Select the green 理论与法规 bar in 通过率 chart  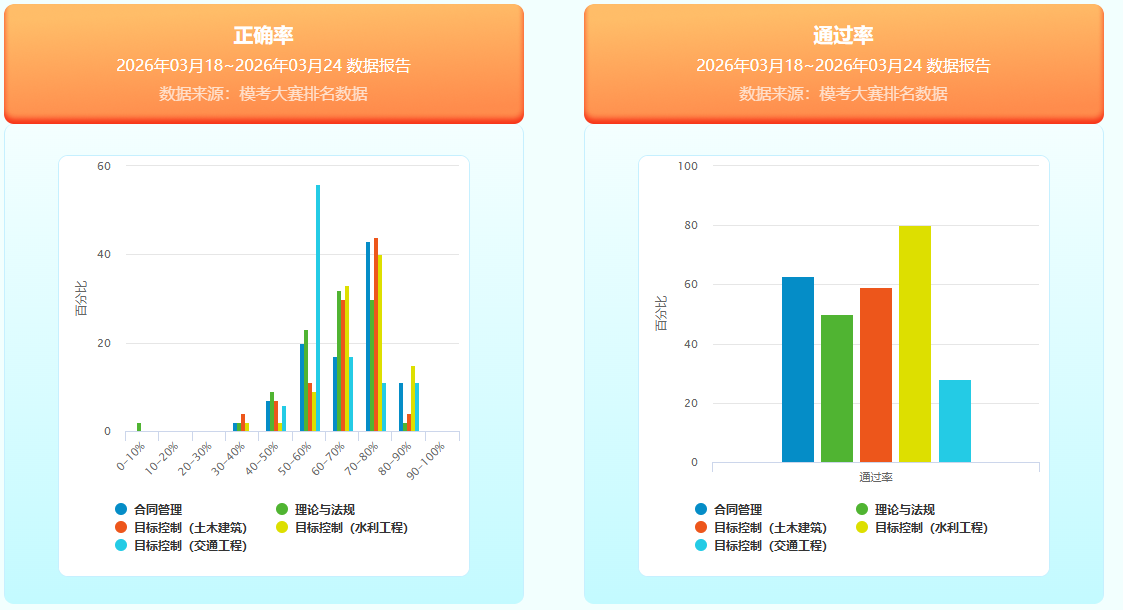pos(837,388)
